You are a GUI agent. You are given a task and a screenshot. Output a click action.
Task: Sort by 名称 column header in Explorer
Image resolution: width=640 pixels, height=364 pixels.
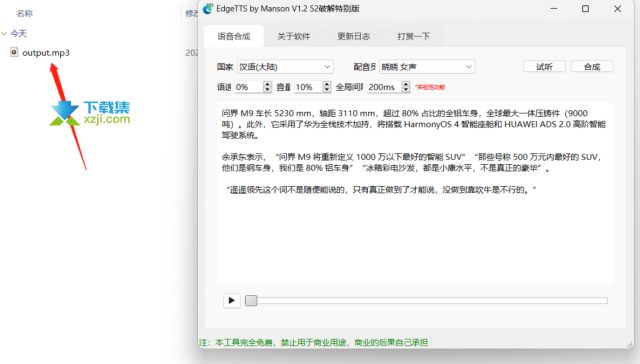24,13
